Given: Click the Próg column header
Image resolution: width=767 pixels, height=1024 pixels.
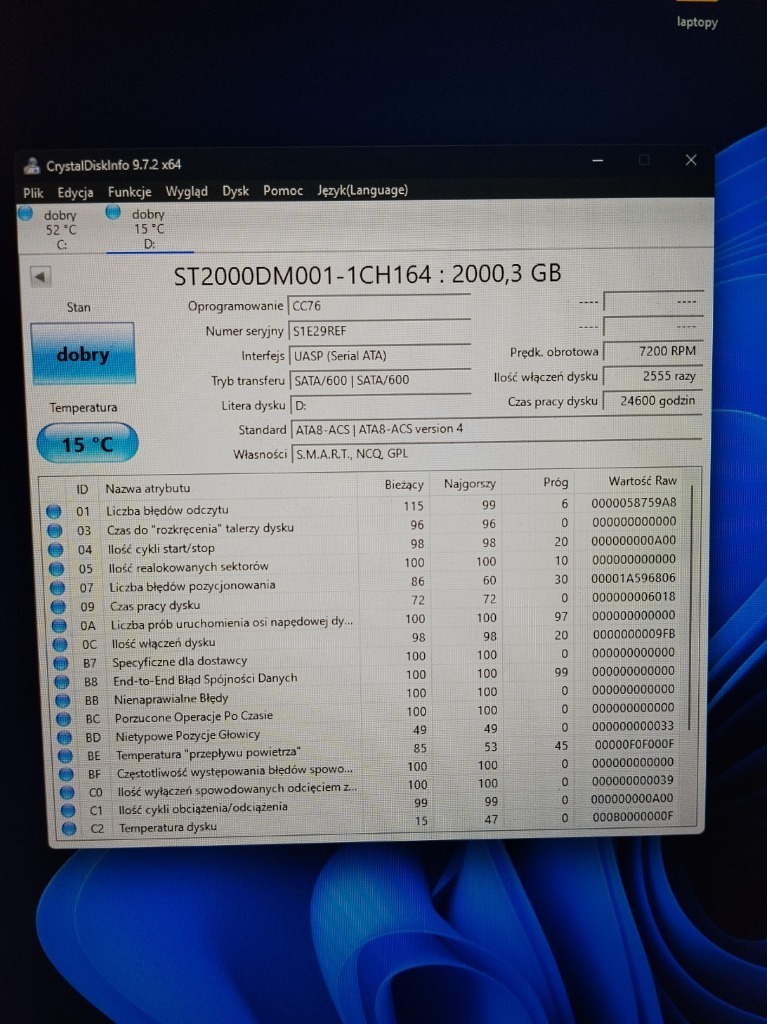Looking at the screenshot, I should 555,483.
